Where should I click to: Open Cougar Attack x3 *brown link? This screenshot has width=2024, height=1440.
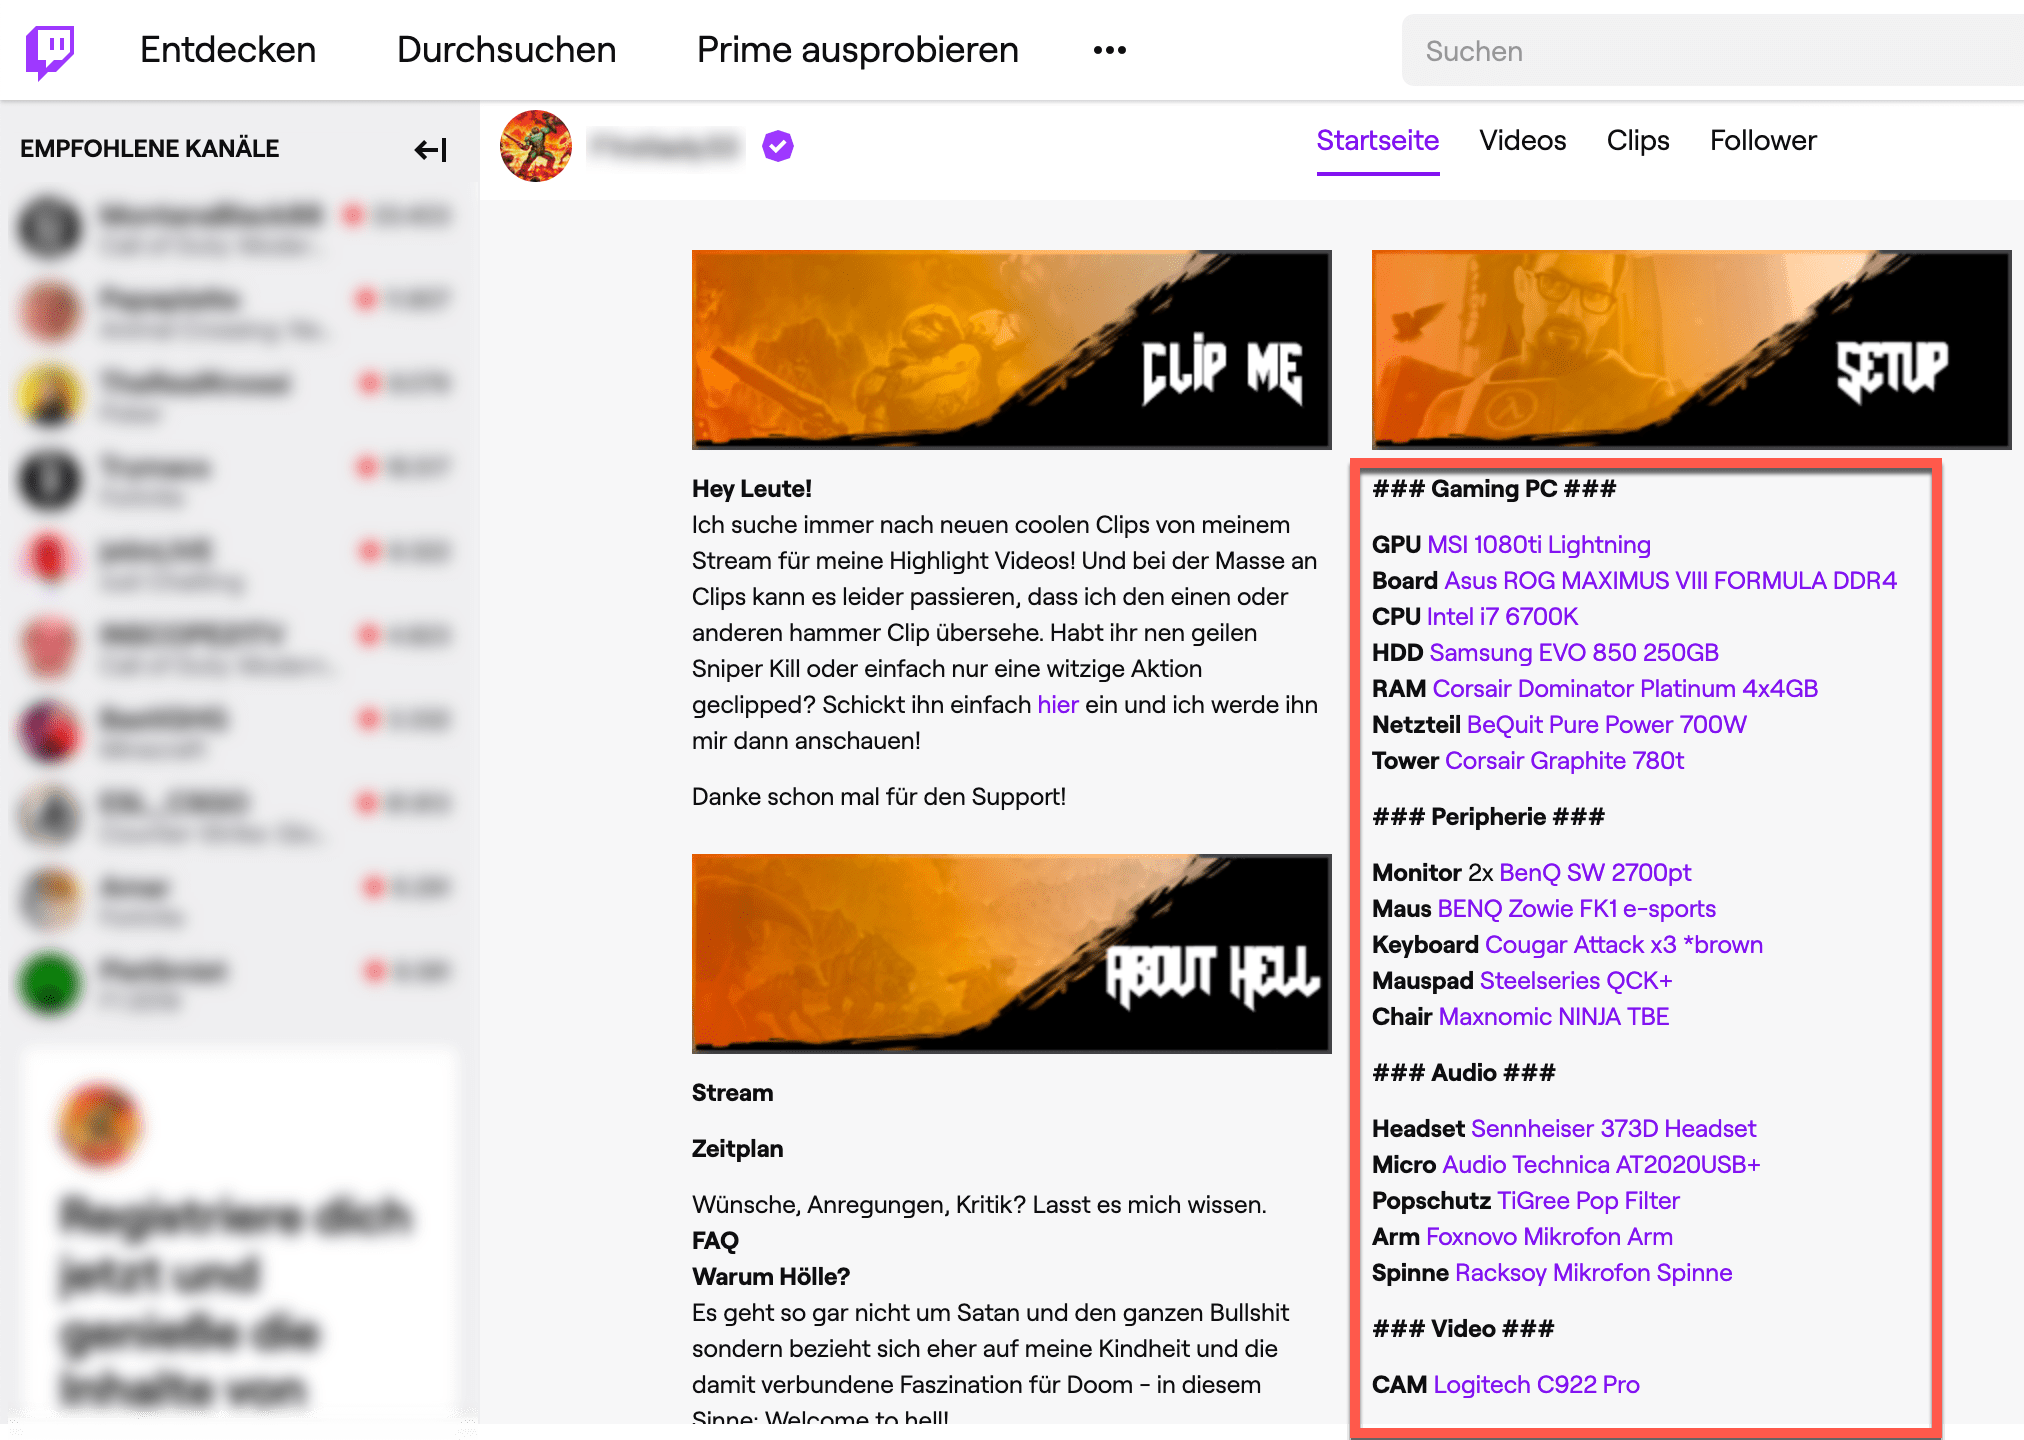pyautogui.click(x=1624, y=945)
